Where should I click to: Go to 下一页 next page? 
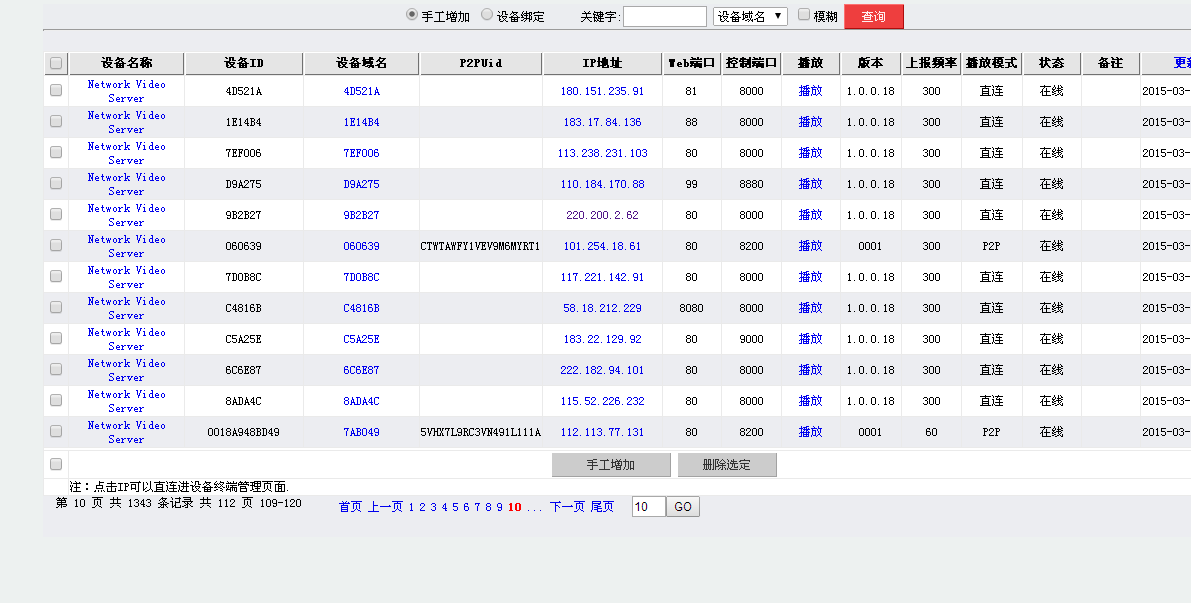pyautogui.click(x=567, y=507)
